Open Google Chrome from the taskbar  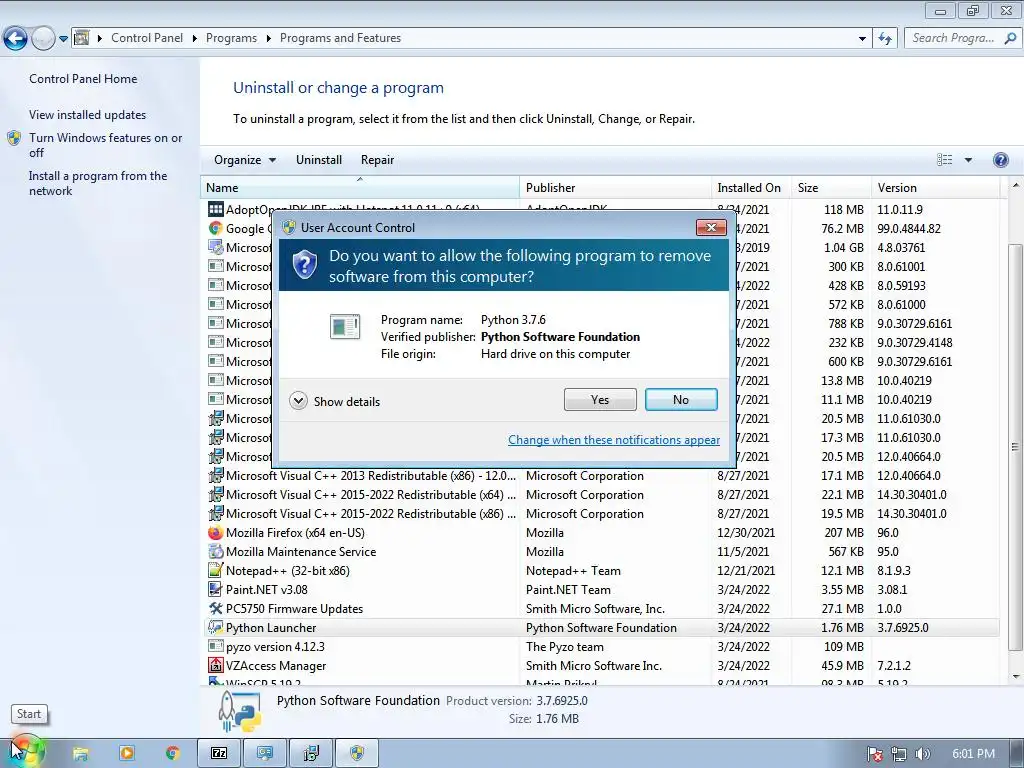tap(172, 754)
